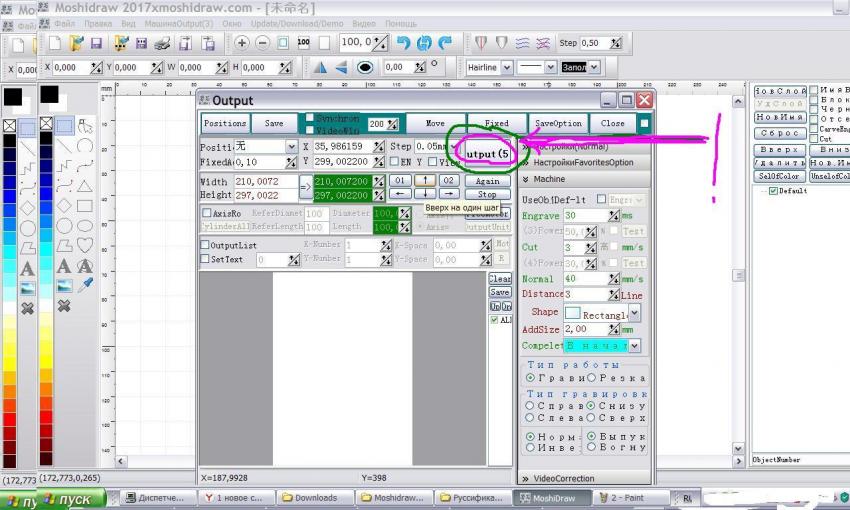Click the Stop button

487,194
